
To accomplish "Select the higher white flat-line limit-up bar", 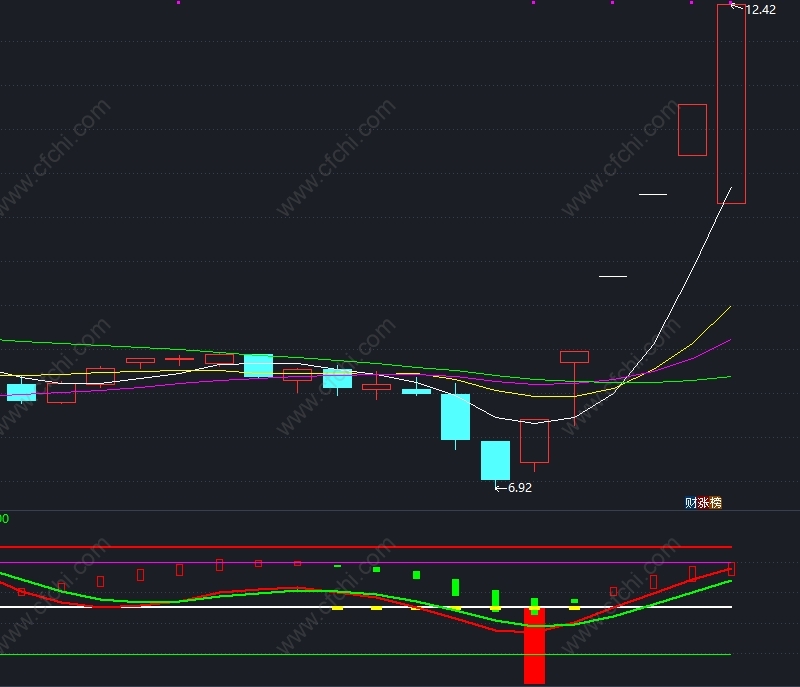I will click(x=653, y=194).
